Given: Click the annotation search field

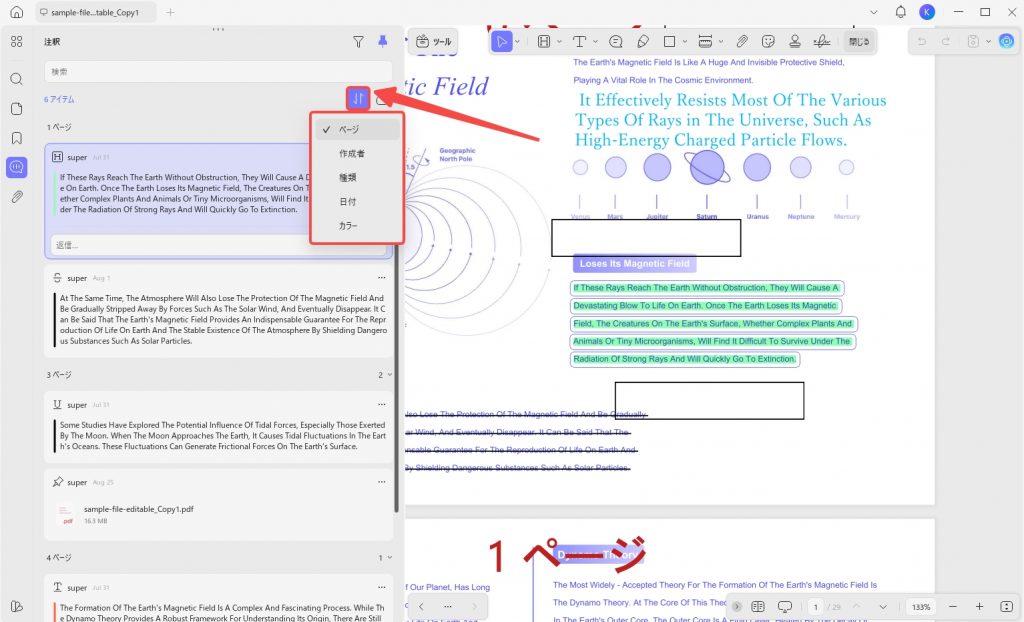Looking at the screenshot, I should (218, 72).
